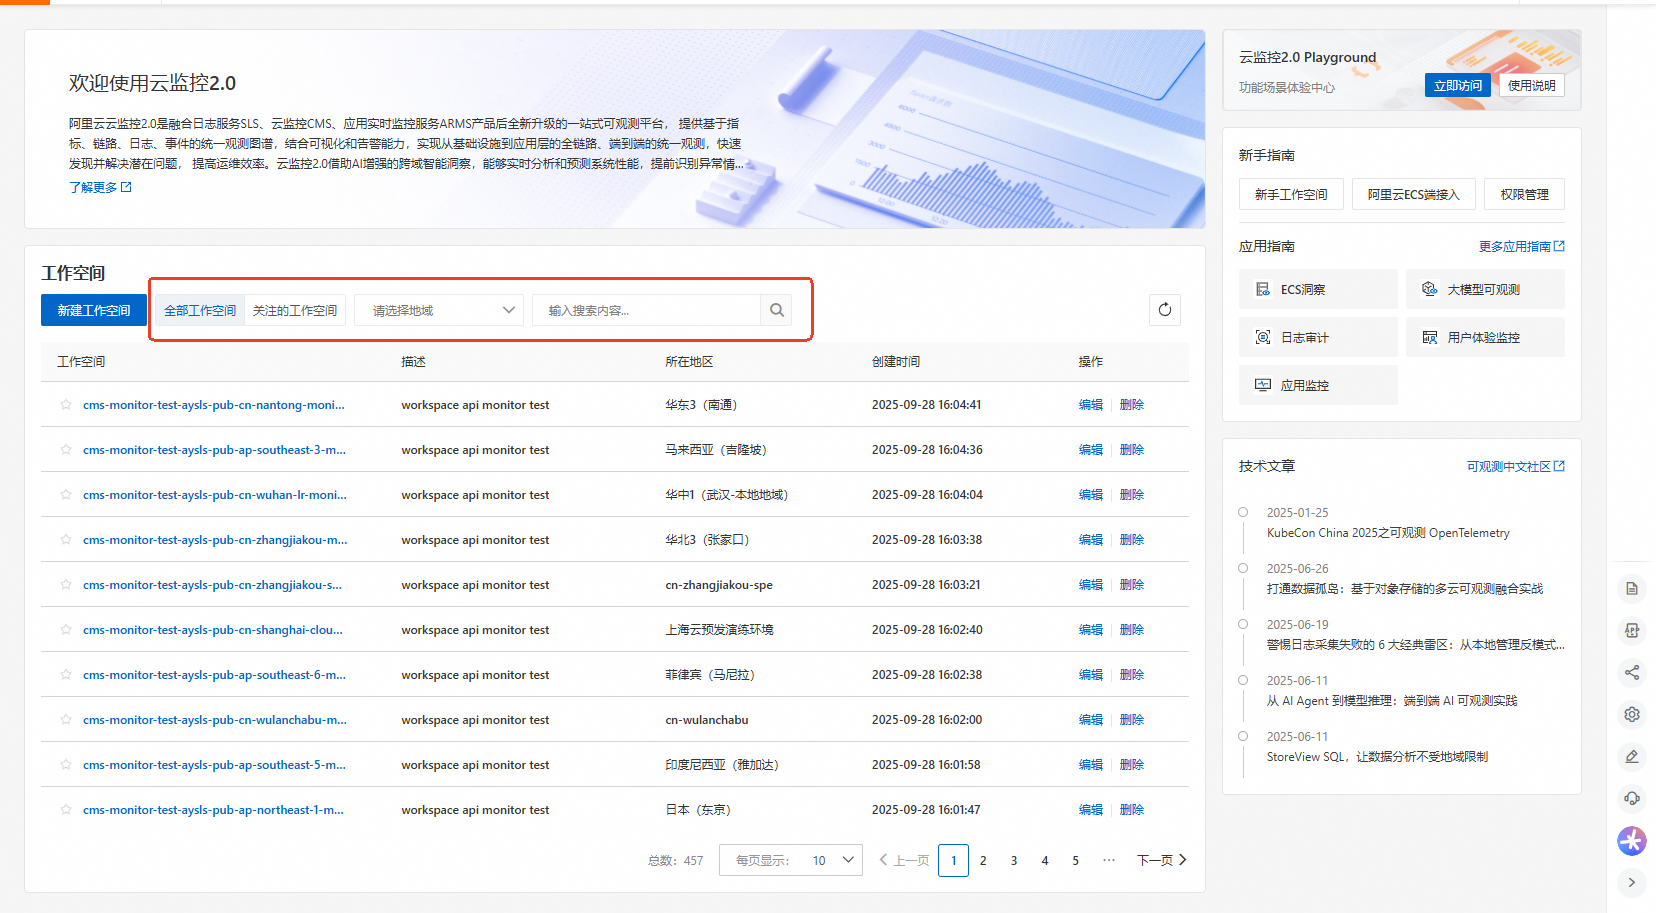Open the 新手工作空间 guide
The width and height of the screenshot is (1656, 913).
[x=1291, y=194]
